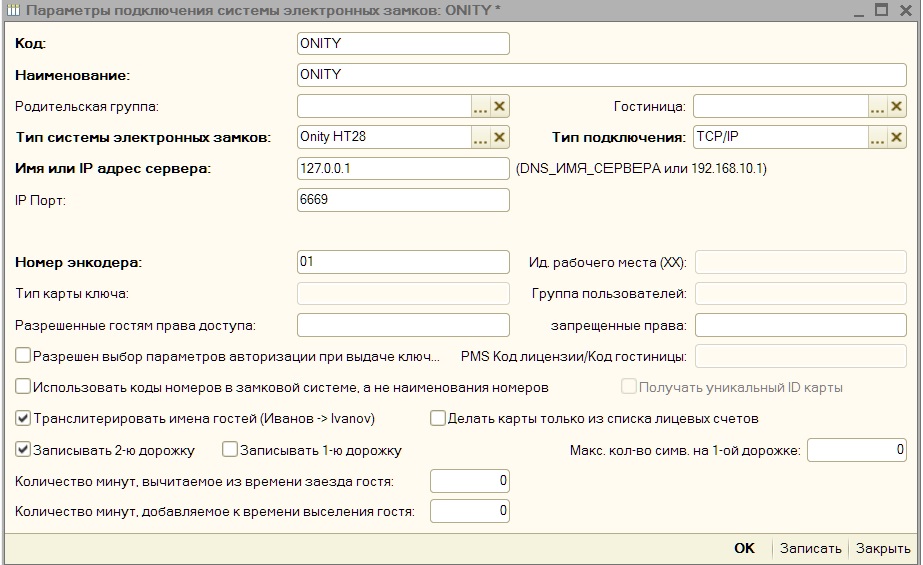Uncheck Записывать 2-ю дорожку
Image resolution: width=923 pixels, height=565 pixels.
pyautogui.click(x=23, y=450)
